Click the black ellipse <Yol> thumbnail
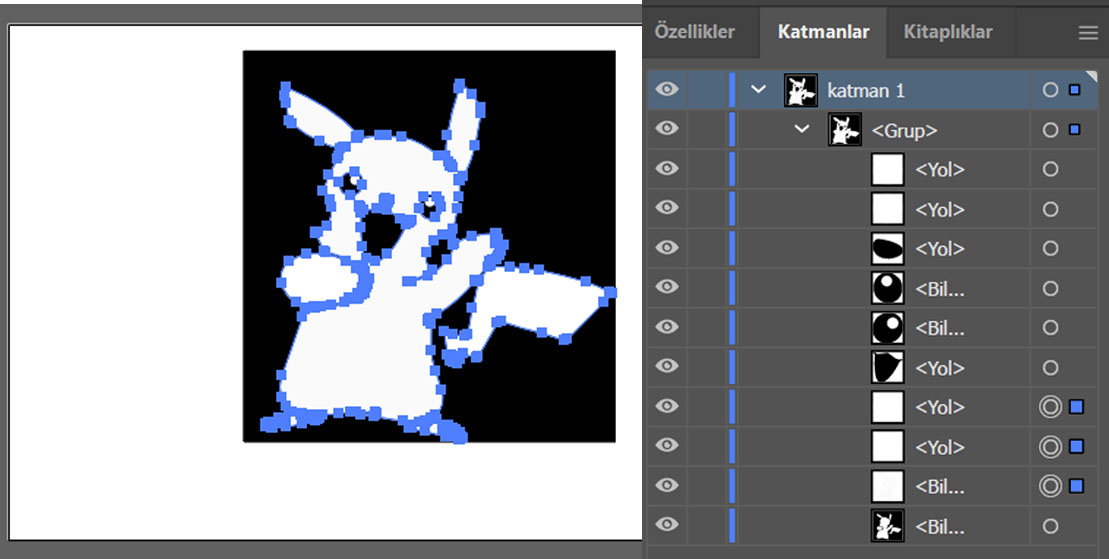 point(888,248)
